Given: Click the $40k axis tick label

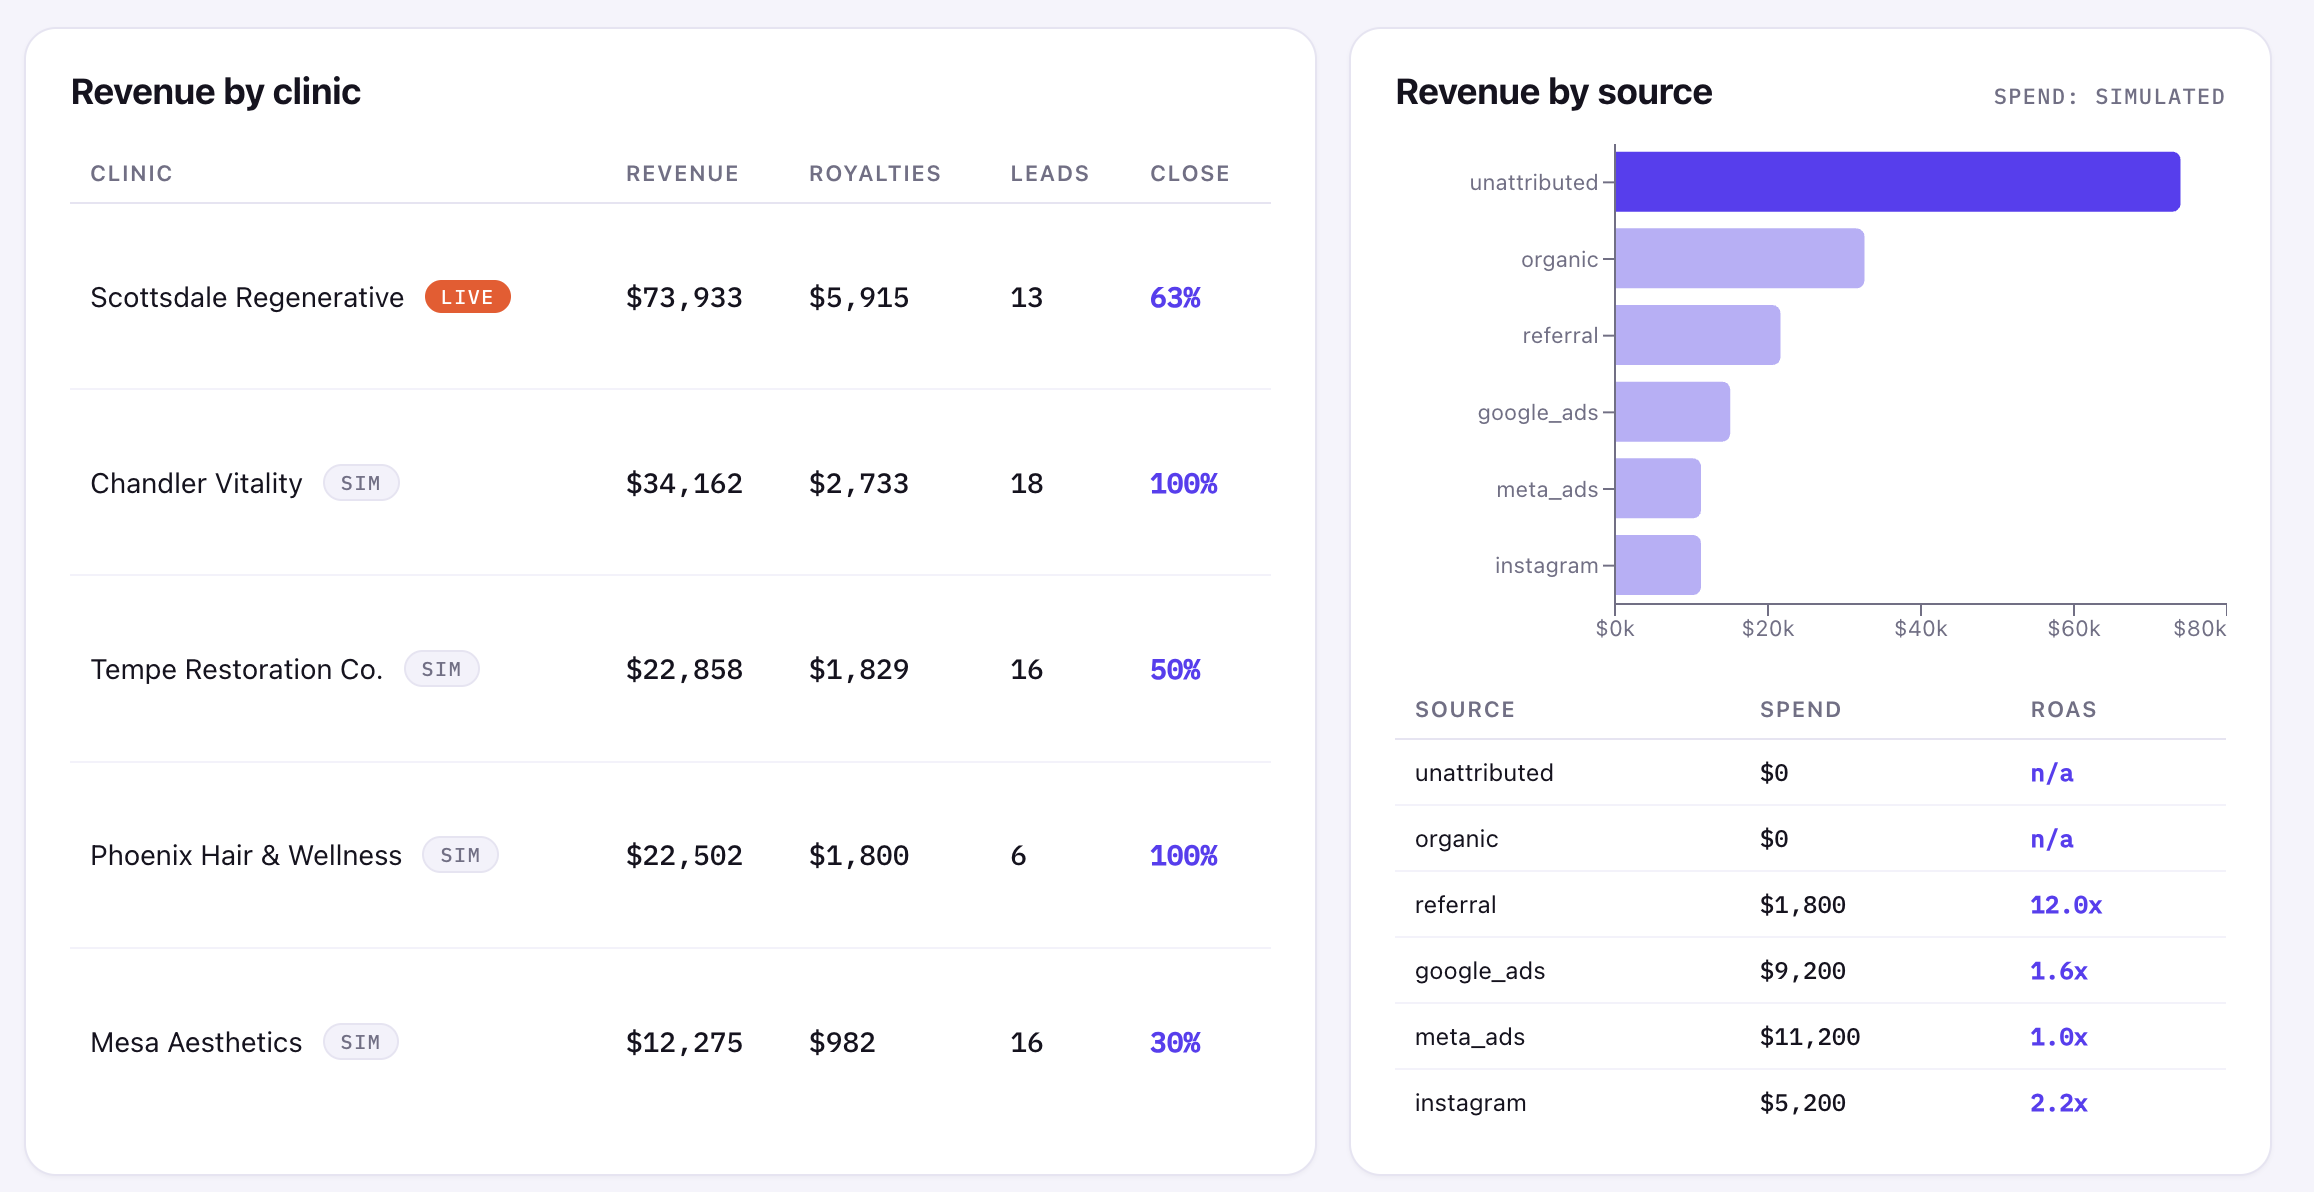Looking at the screenshot, I should (x=1921, y=628).
